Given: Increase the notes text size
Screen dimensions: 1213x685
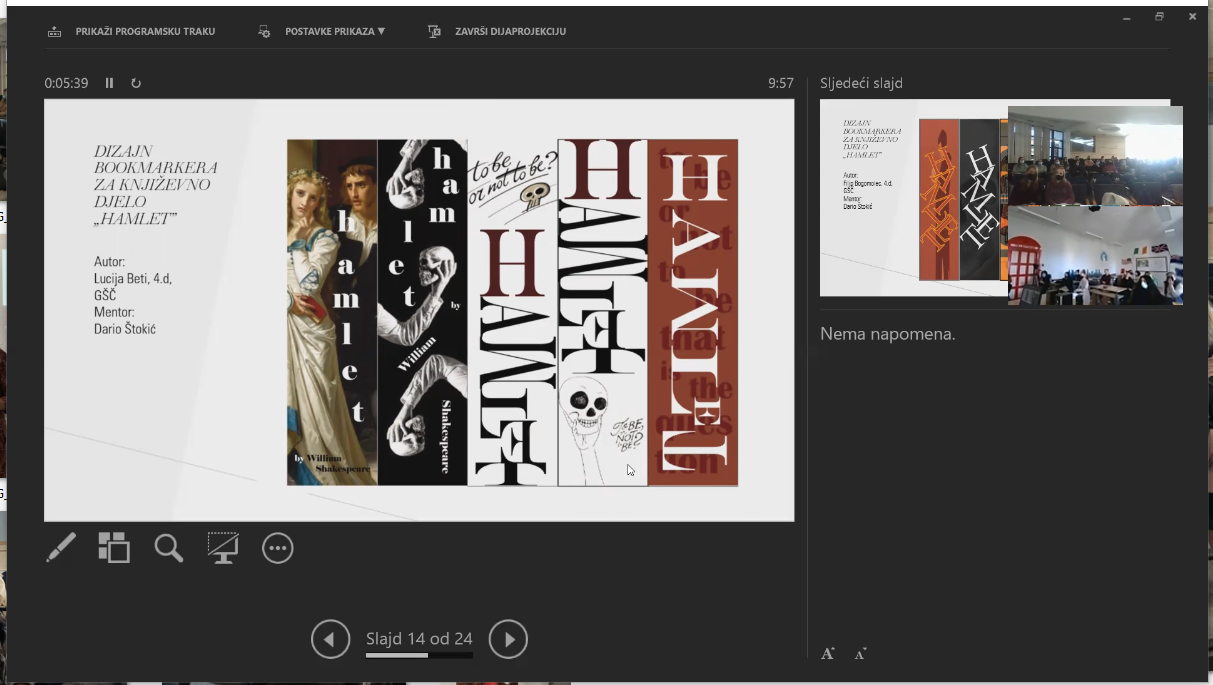Looking at the screenshot, I should tap(828, 654).
